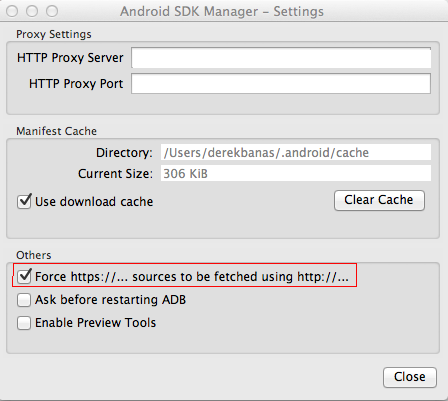Image resolution: width=448 pixels, height=401 pixels.
Task: Click the window close control in title bar
Action: click(12, 11)
